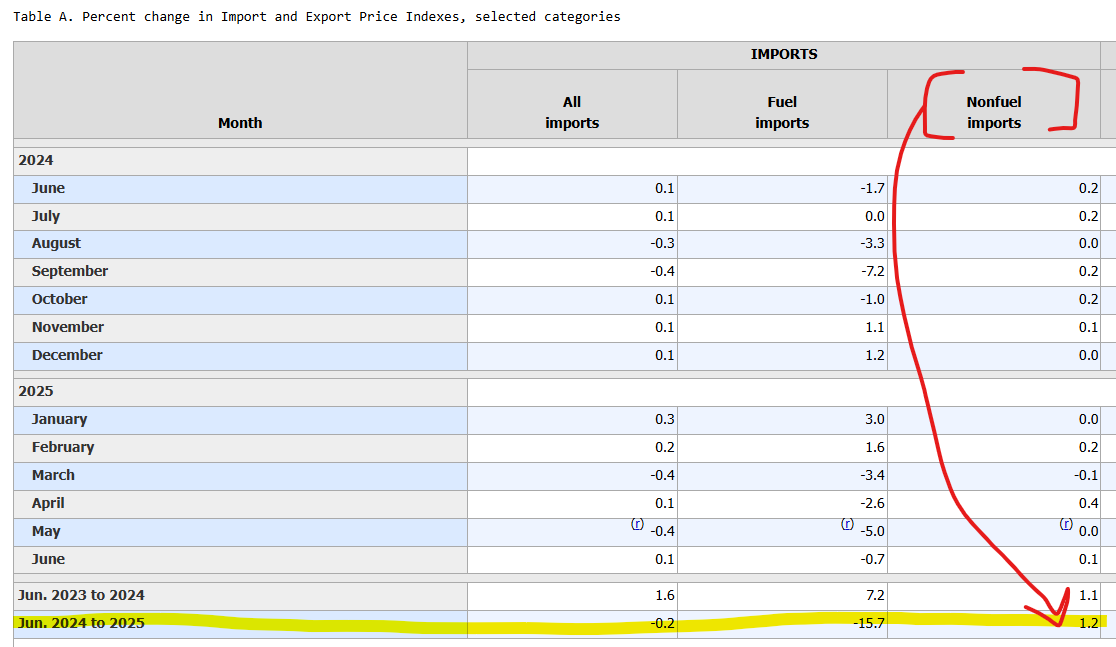Click the (r) footnote marker in May All imports cell
Viewport: 1116px width, 647px height.
point(637,524)
